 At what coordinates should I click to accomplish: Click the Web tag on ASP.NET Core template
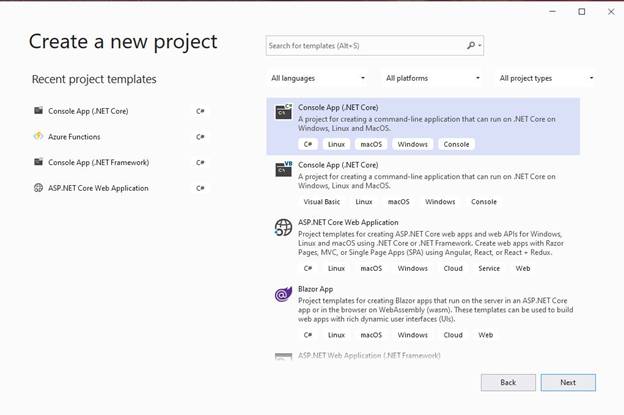tap(523, 268)
